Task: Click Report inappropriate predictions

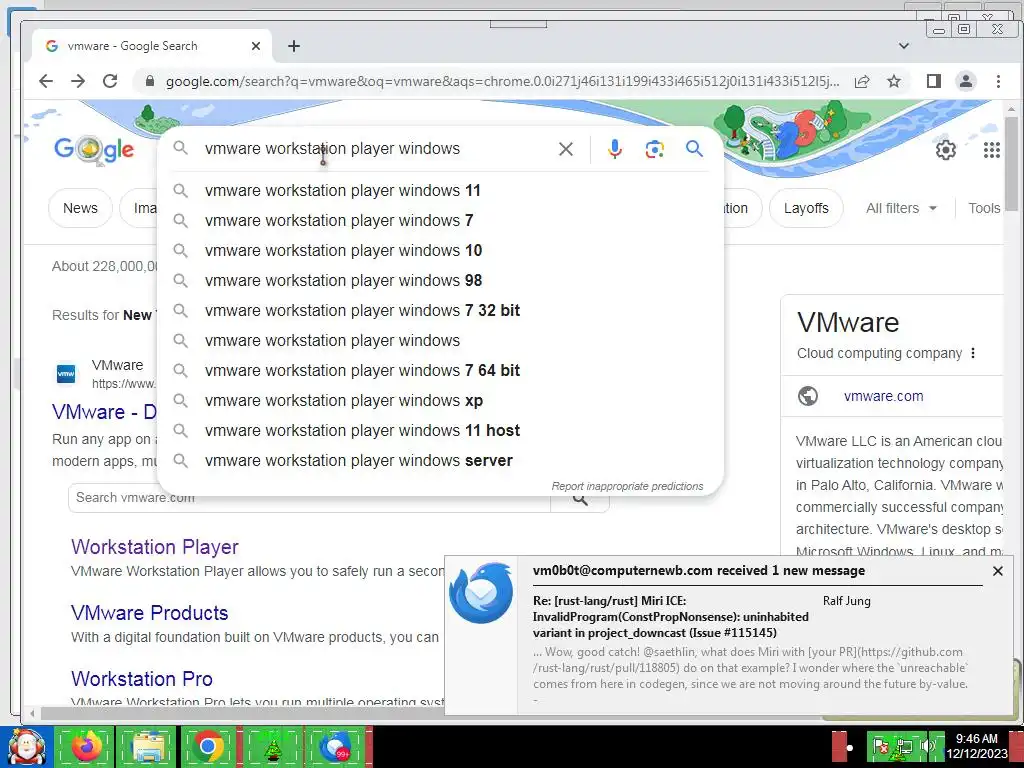Action: [x=627, y=487]
